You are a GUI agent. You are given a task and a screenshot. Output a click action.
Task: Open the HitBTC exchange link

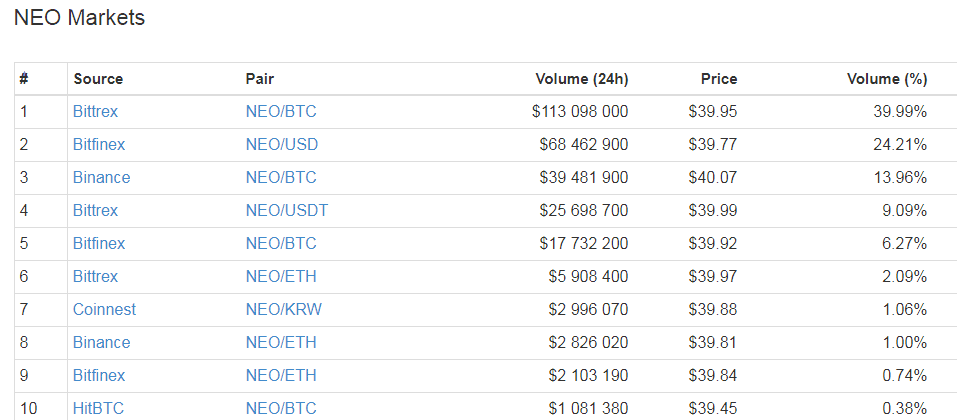pos(98,408)
